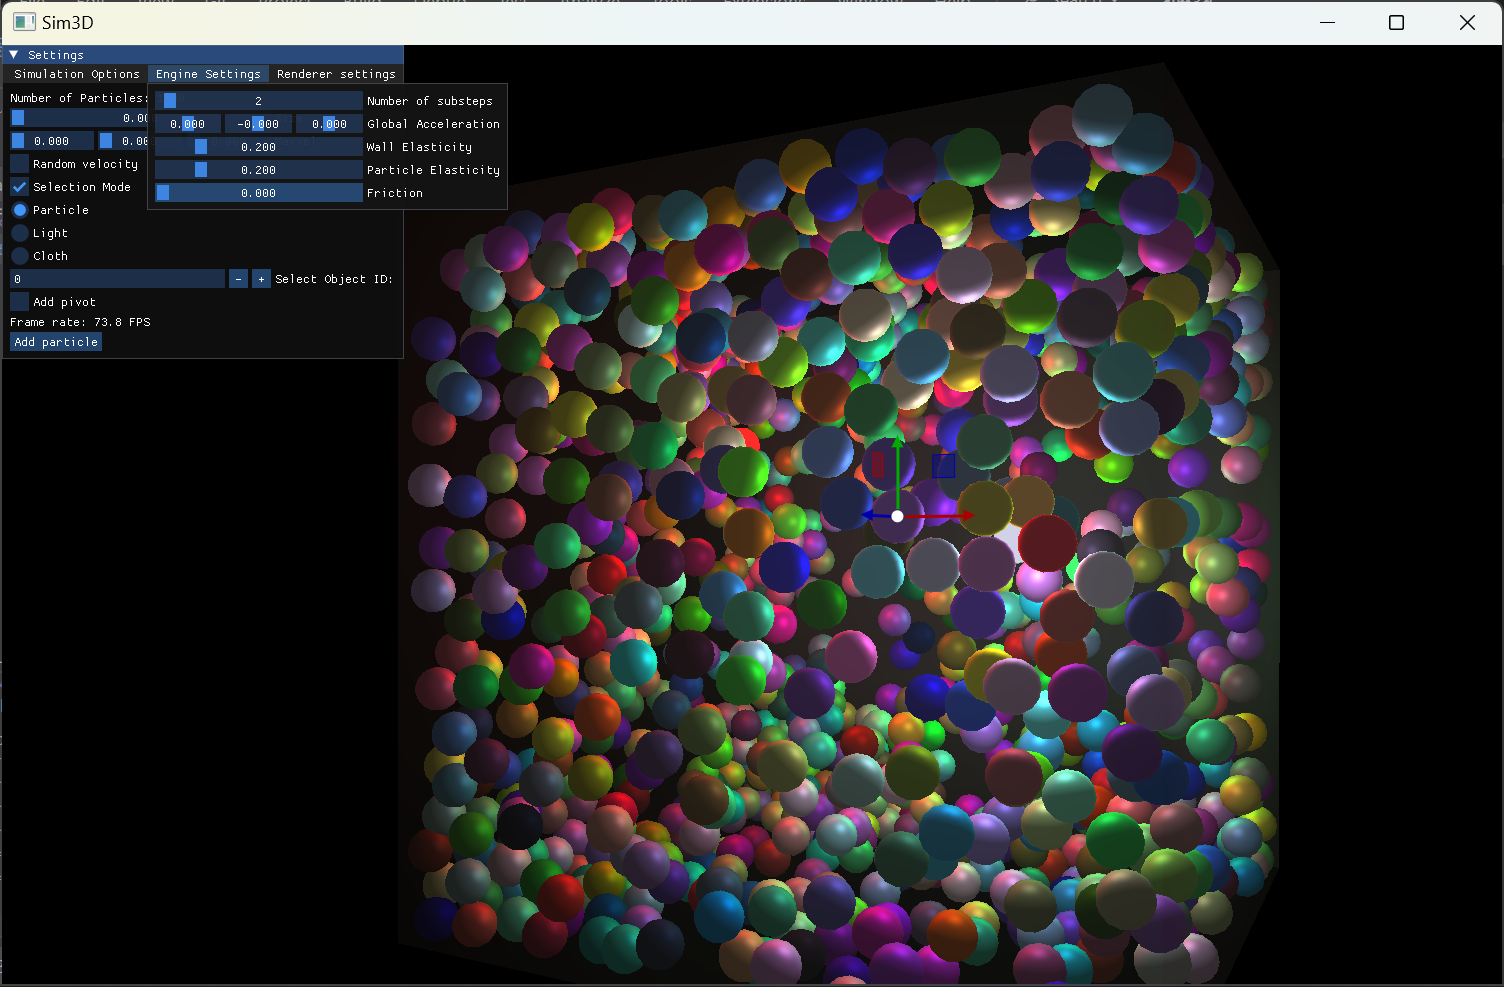Adjust the Wall Elasticity slider
The width and height of the screenshot is (1504, 987).
tap(259, 147)
